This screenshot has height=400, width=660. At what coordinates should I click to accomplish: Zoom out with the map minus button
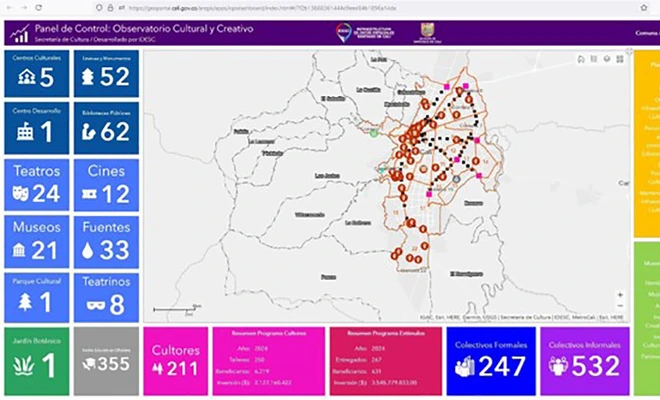[x=620, y=306]
